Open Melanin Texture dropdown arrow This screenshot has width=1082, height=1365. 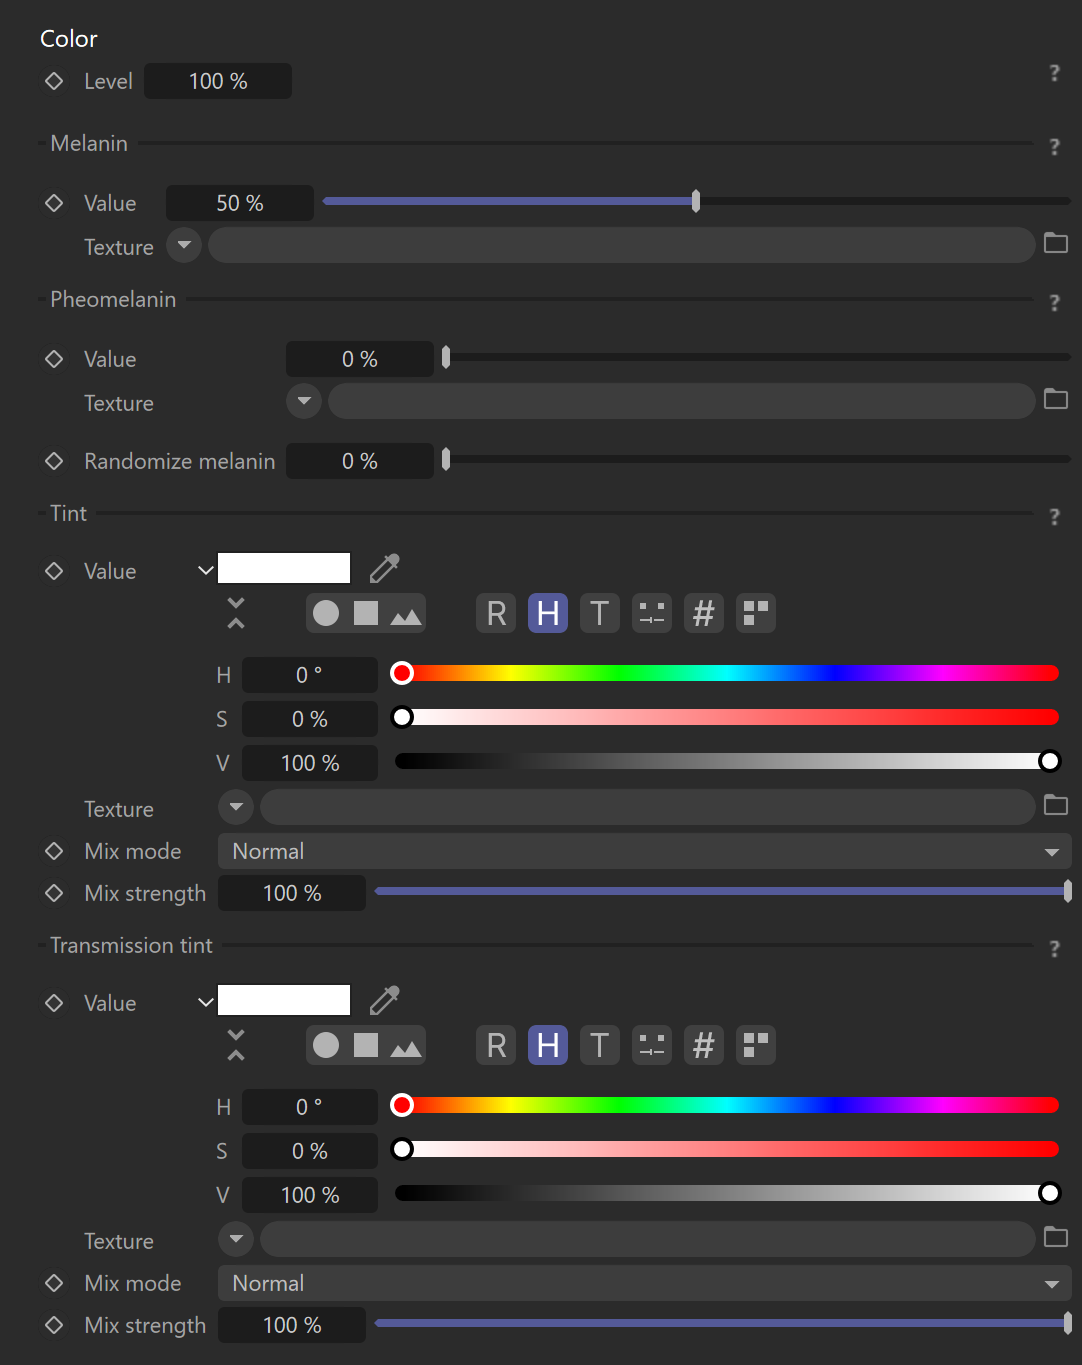184,245
